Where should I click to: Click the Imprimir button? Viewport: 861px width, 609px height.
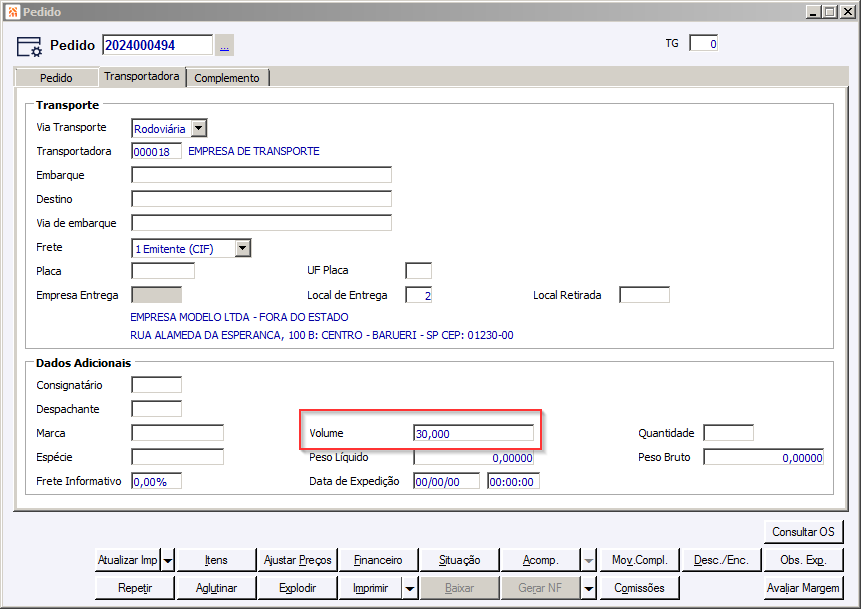pos(371,588)
